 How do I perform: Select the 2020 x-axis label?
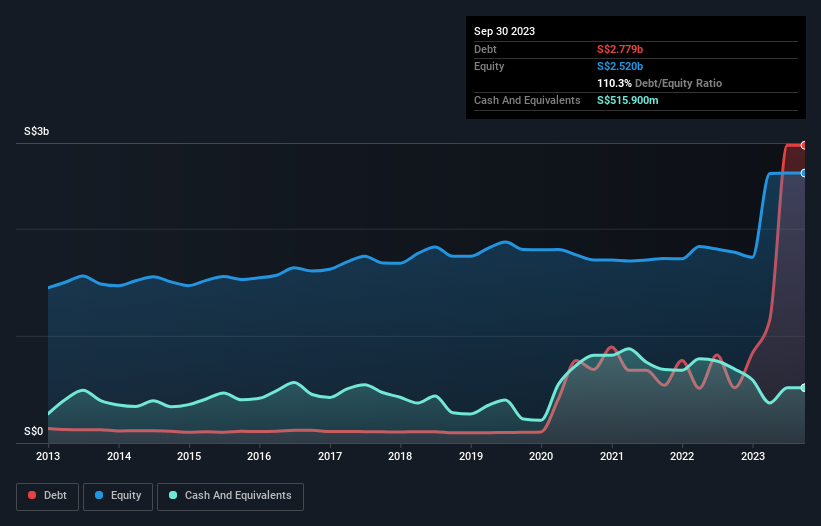coord(541,457)
